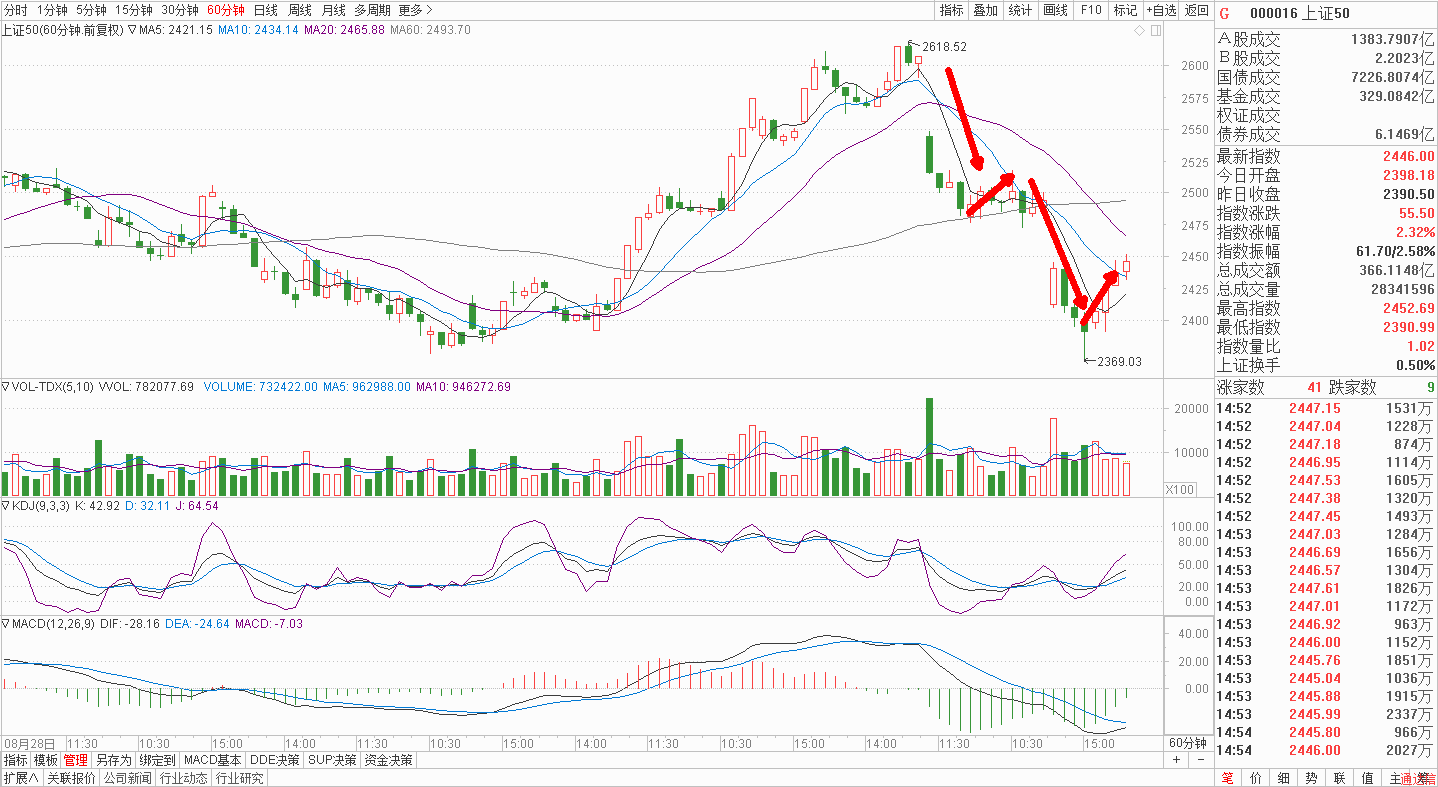Viewport: 1438px width, 787px height.
Task: Click the 模板 template tab
Action: [x=46, y=760]
